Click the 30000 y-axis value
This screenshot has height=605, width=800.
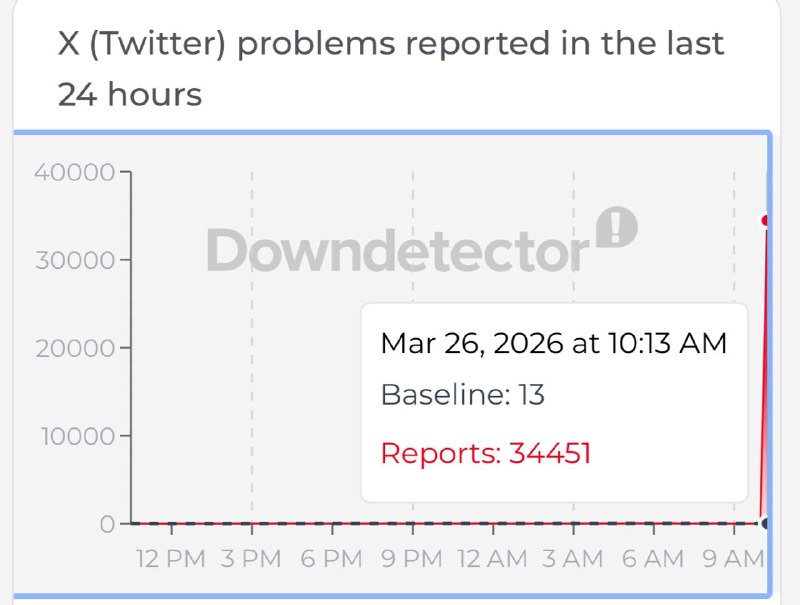pos(75,260)
